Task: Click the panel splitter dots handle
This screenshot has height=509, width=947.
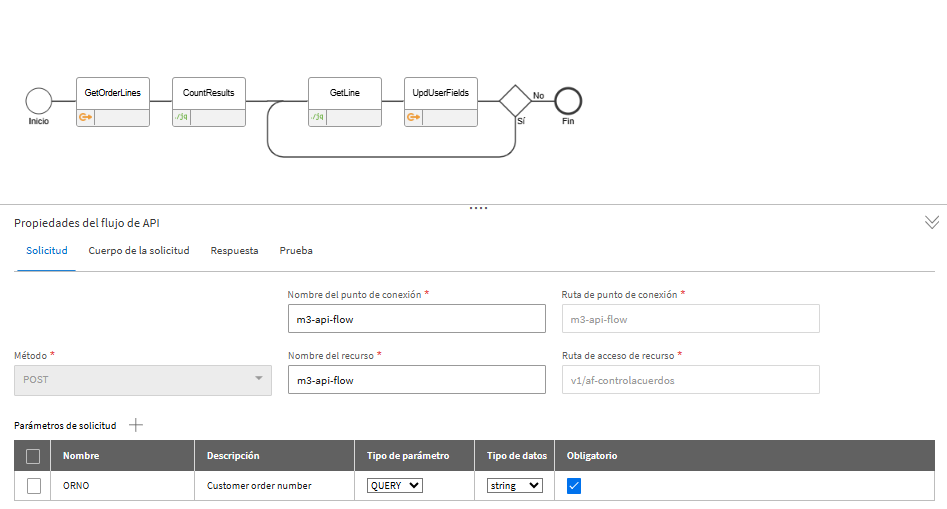Action: coord(478,208)
